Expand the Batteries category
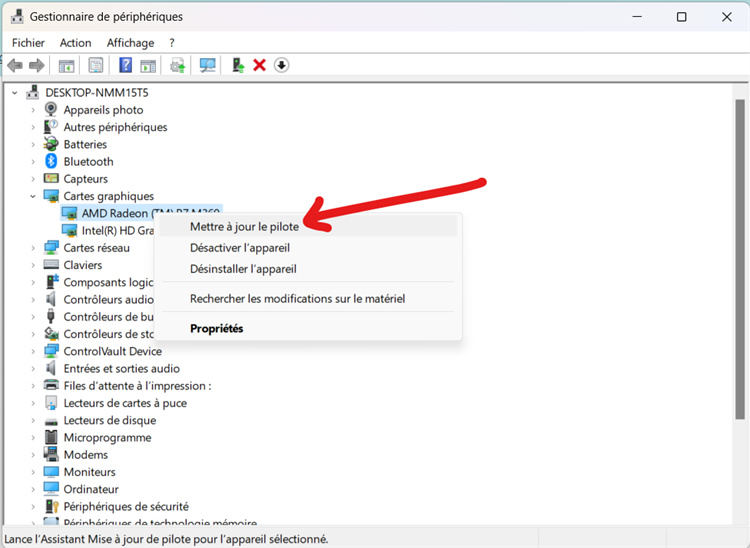Viewport: 750px width, 548px height. [x=33, y=145]
